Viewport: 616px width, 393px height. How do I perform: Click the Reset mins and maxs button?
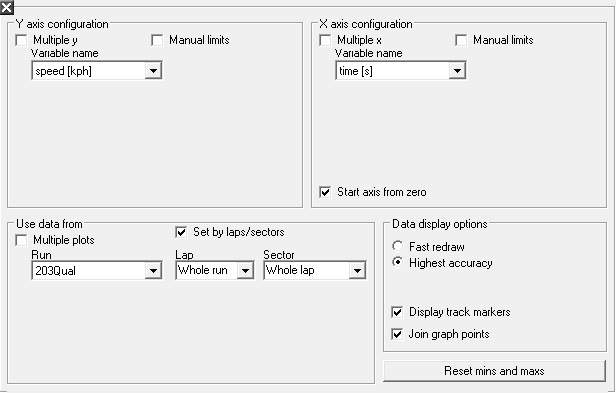494,371
